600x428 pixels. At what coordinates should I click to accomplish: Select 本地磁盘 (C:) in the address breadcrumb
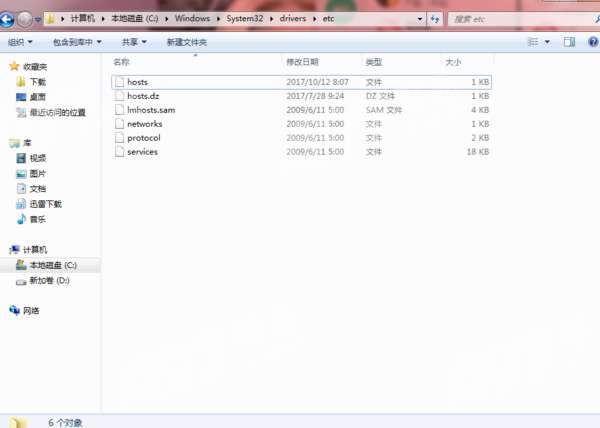[135, 18]
